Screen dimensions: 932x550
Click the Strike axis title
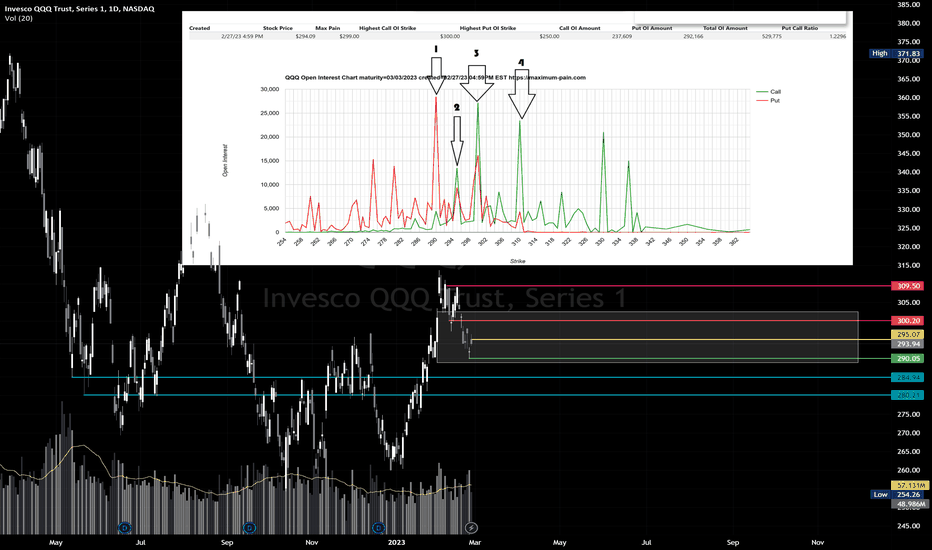coord(517,261)
